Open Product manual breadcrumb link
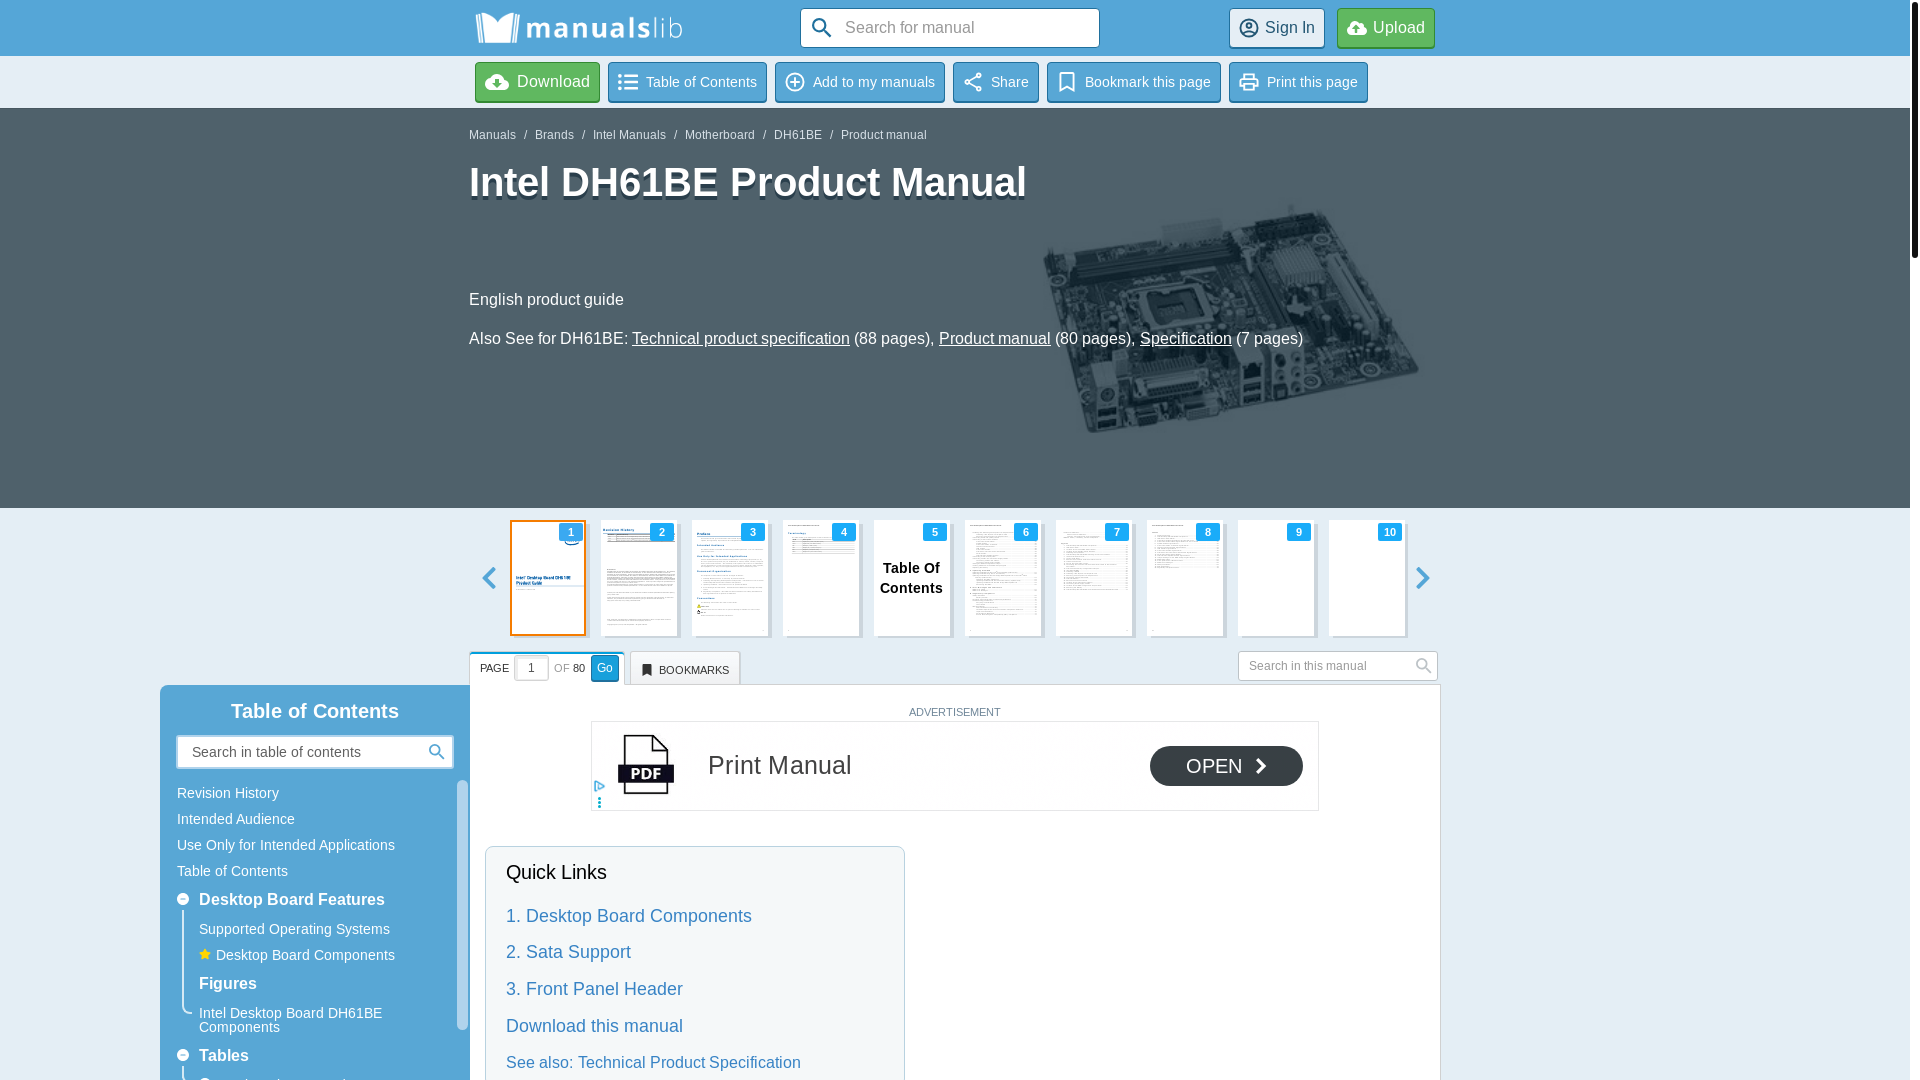 [883, 135]
